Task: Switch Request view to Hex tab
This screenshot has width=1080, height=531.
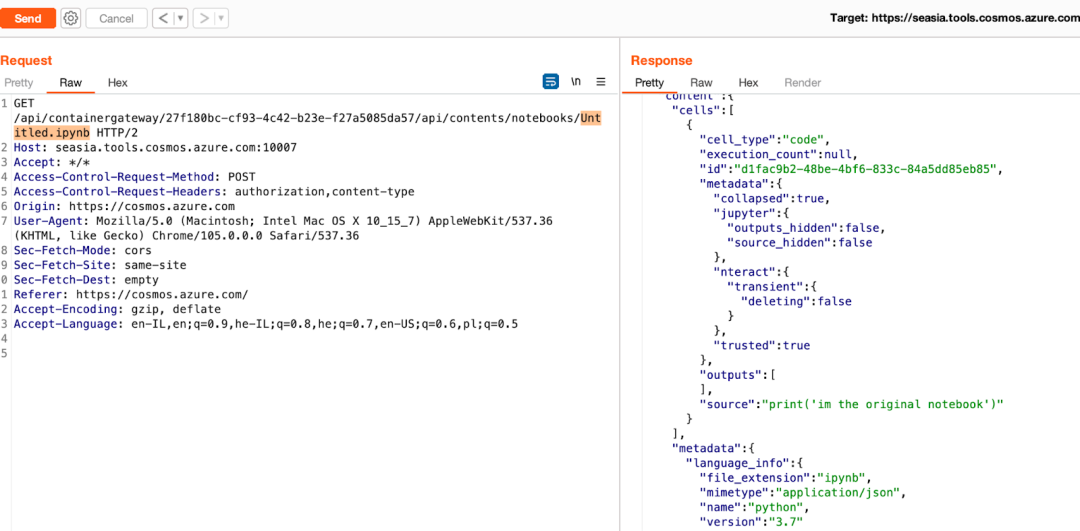Action: coord(118,83)
